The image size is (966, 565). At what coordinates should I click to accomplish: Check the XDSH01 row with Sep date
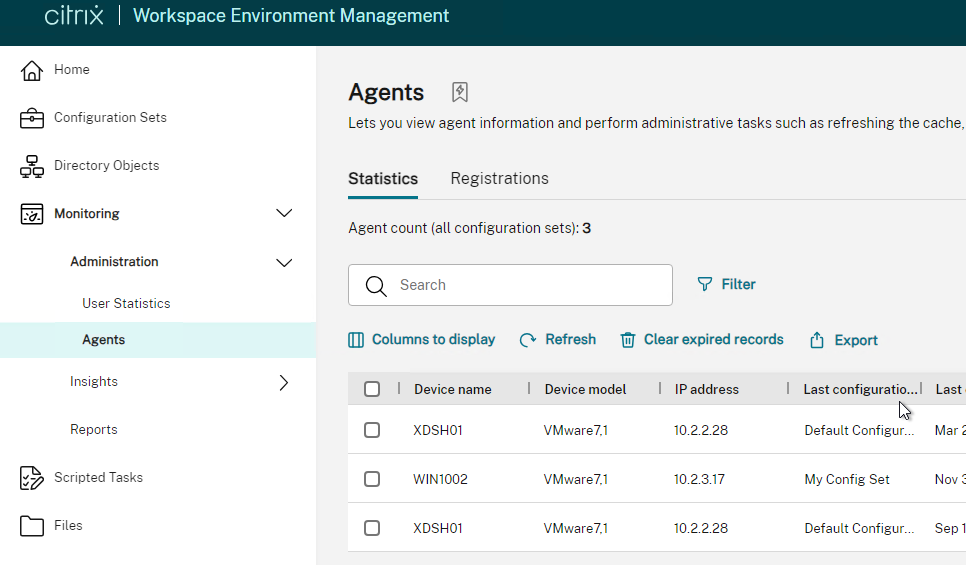[x=371, y=528]
